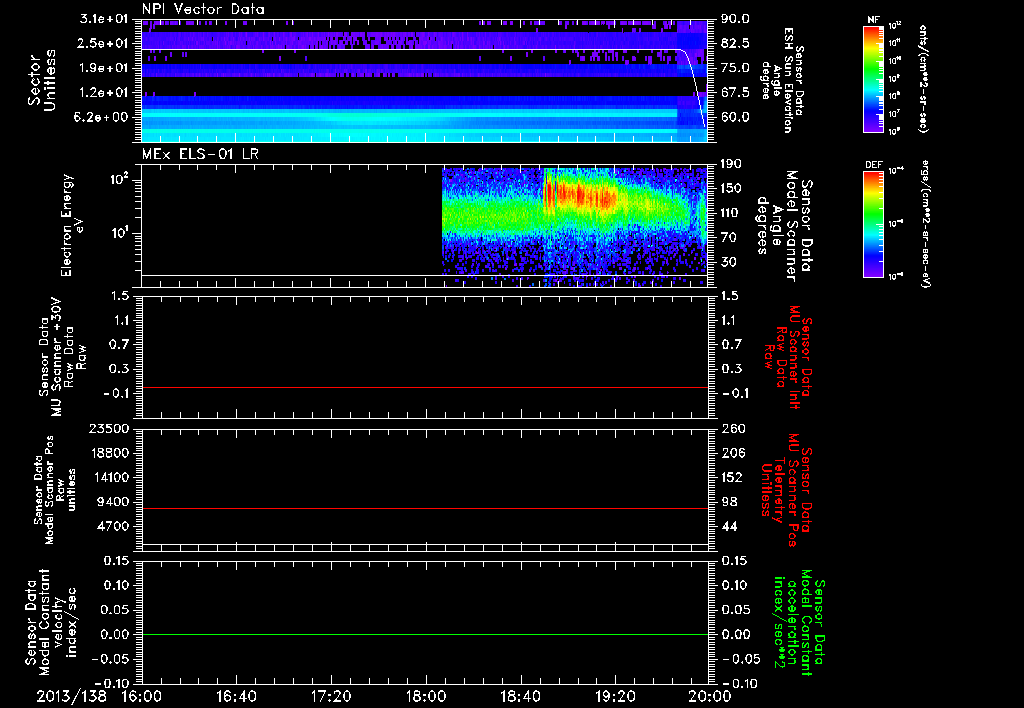Click the DEF color scale bar
The image size is (1024, 708).
click(871, 222)
